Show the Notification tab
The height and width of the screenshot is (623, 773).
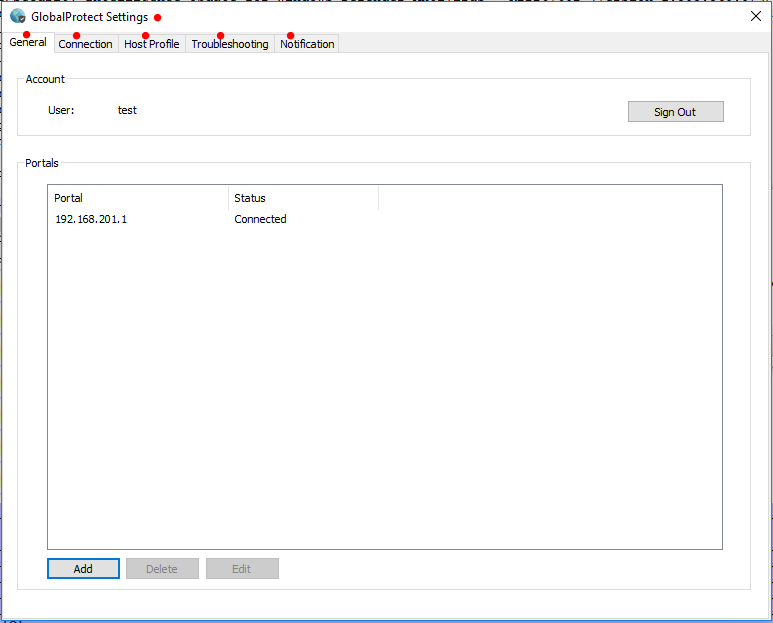point(307,44)
